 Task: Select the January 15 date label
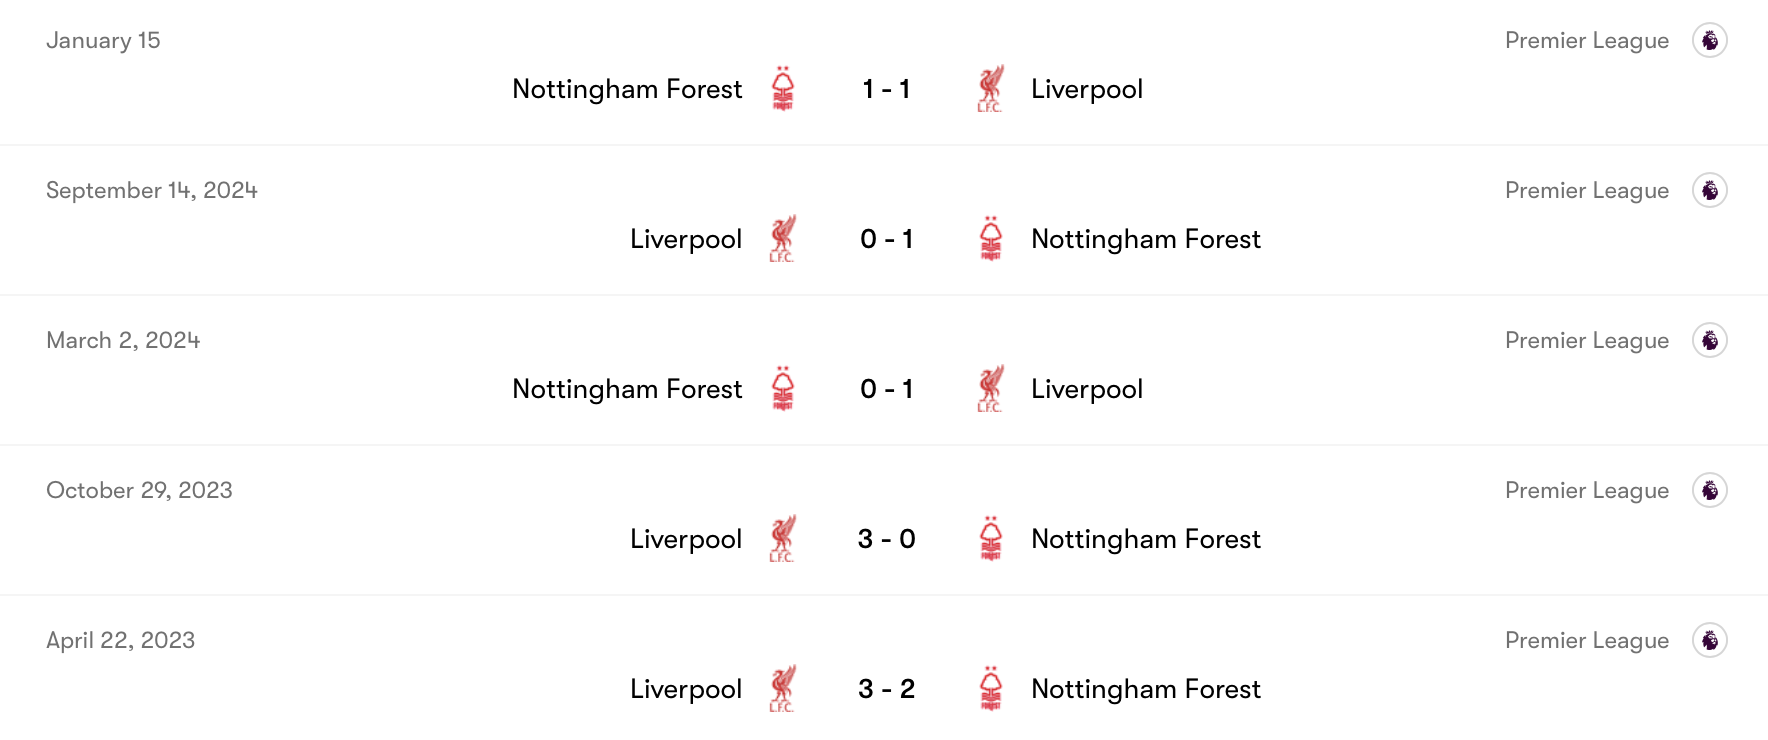click(102, 40)
